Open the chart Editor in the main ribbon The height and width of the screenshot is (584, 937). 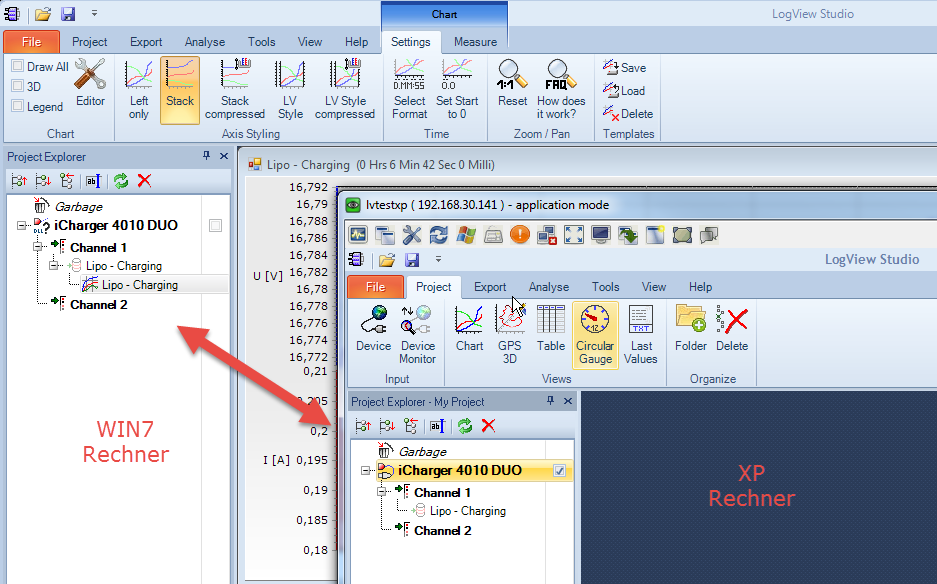(x=90, y=83)
